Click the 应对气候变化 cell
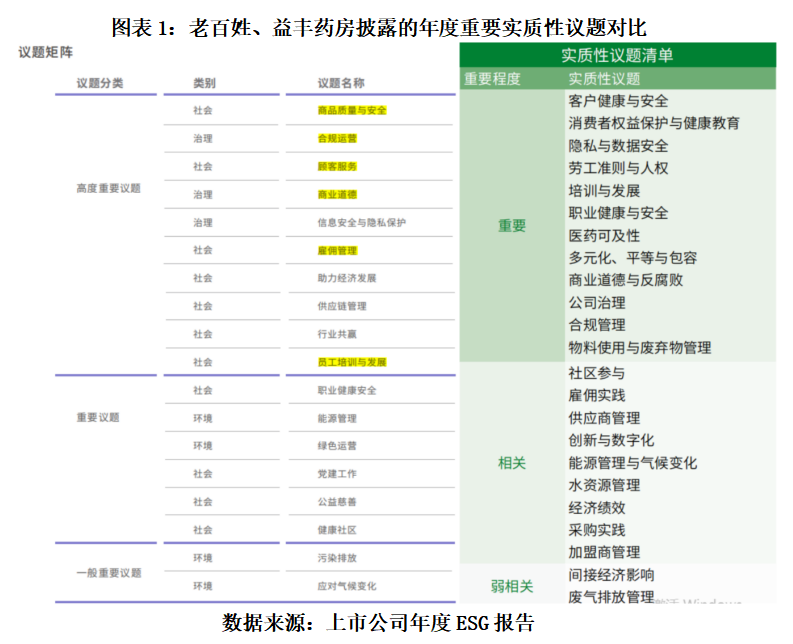 [x=347, y=586]
